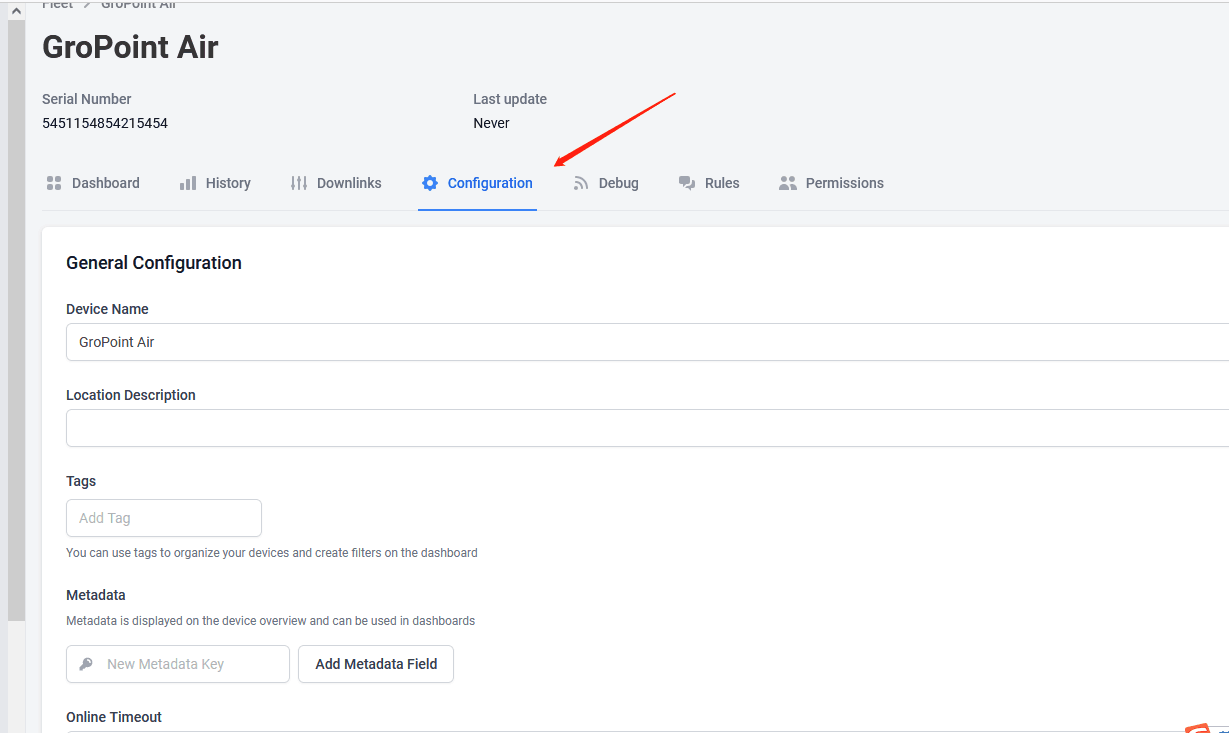The width and height of the screenshot is (1229, 733).
Task: Click the key icon in Metadata field
Action: click(x=86, y=664)
